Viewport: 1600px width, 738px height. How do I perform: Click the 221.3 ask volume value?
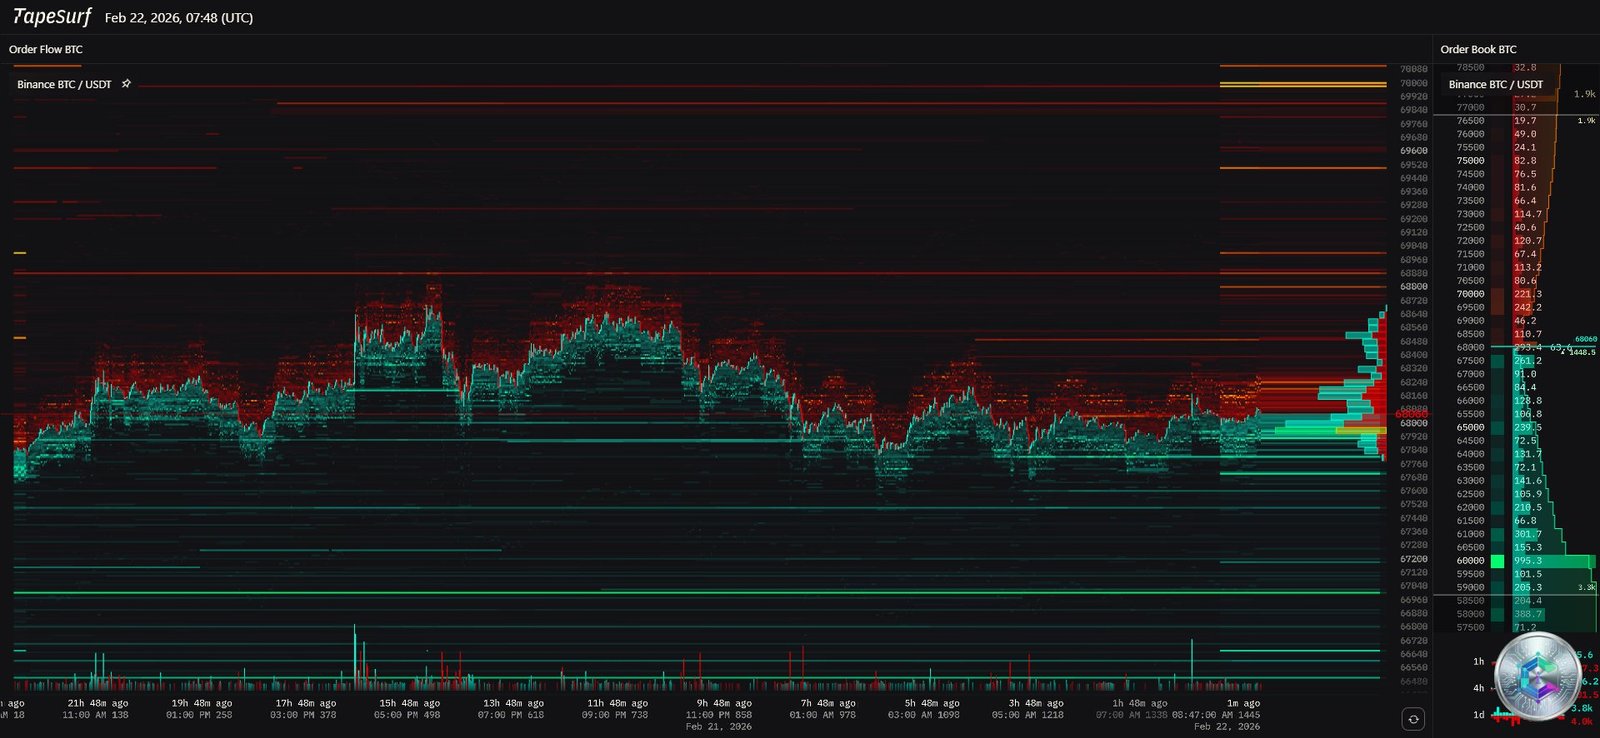pos(1527,294)
